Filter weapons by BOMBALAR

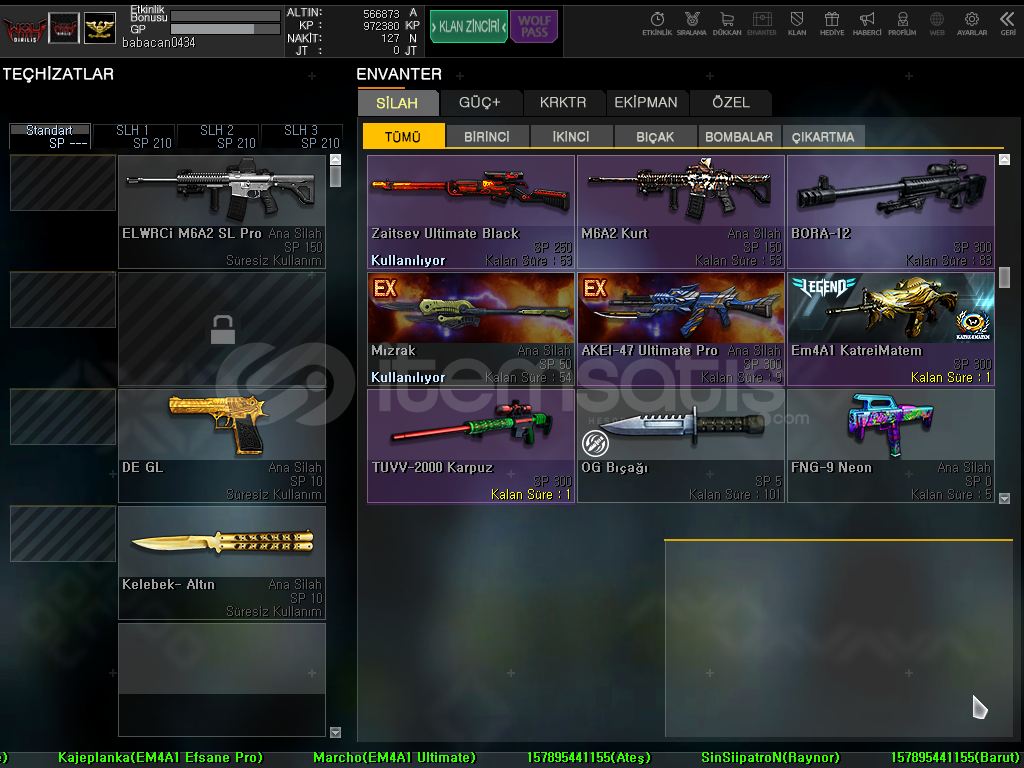pos(739,136)
